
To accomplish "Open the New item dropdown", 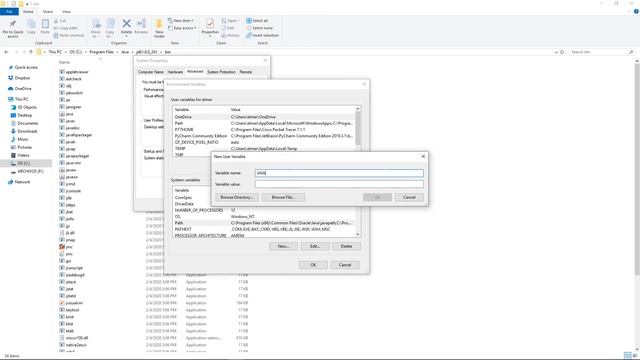I will tap(181, 20).
